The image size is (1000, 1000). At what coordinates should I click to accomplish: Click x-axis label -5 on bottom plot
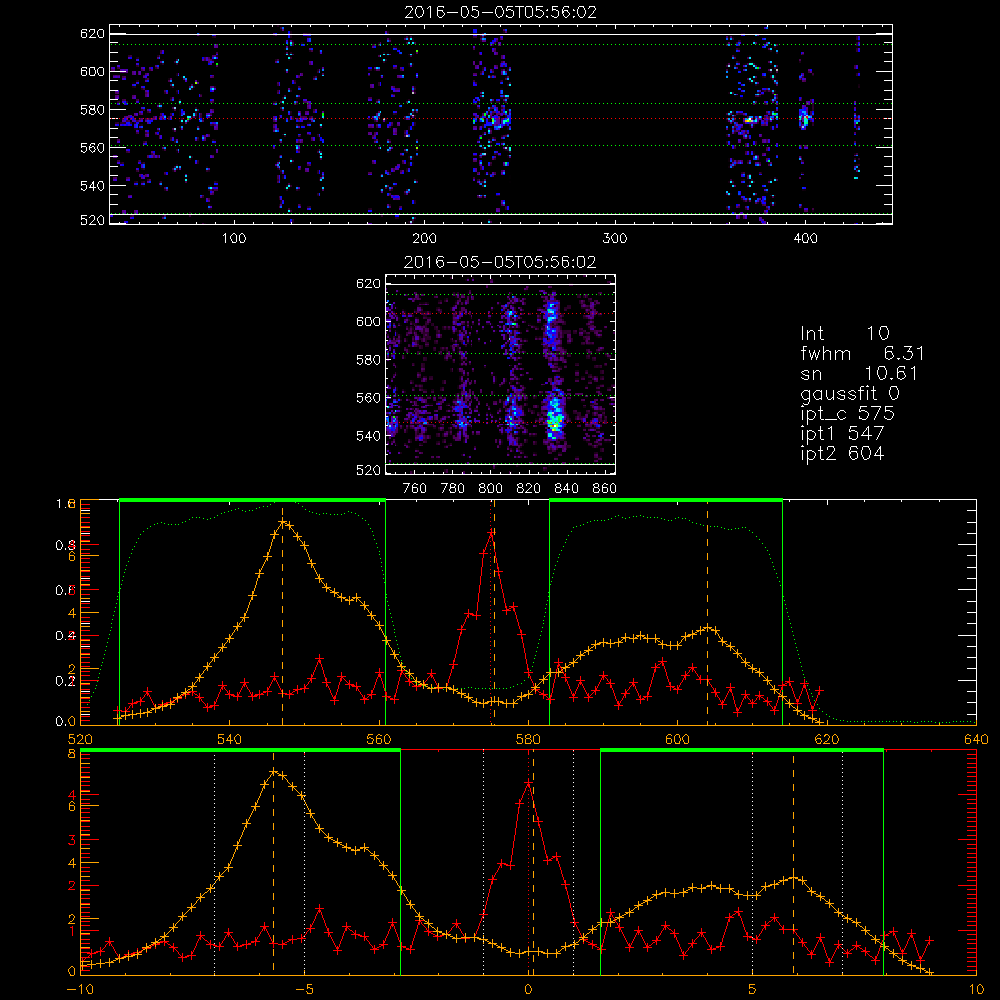click(304, 990)
